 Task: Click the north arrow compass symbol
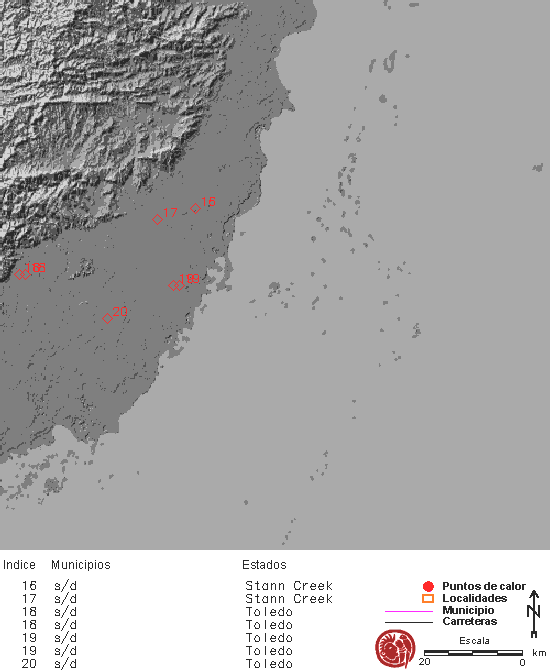coord(534,614)
